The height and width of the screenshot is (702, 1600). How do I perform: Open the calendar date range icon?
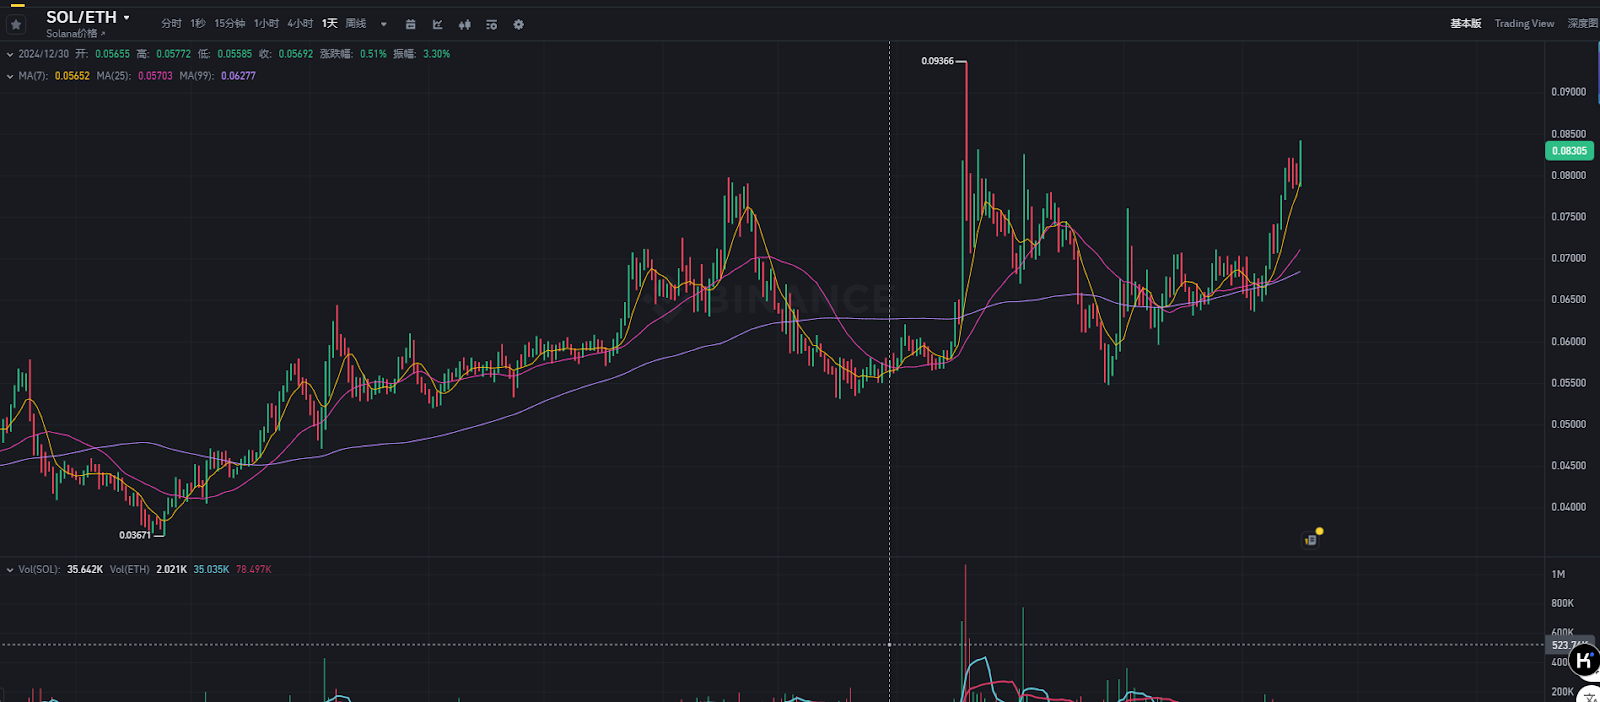click(x=410, y=25)
